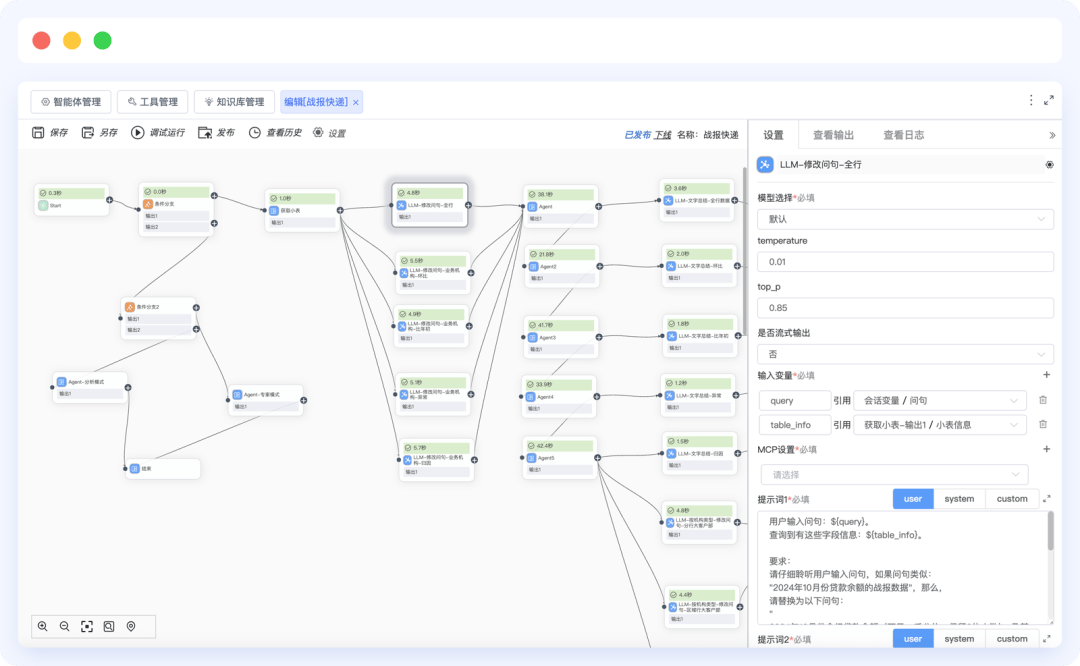1080x666 pixels.
Task: Click the publish (发布) icon
Action: 205,133
